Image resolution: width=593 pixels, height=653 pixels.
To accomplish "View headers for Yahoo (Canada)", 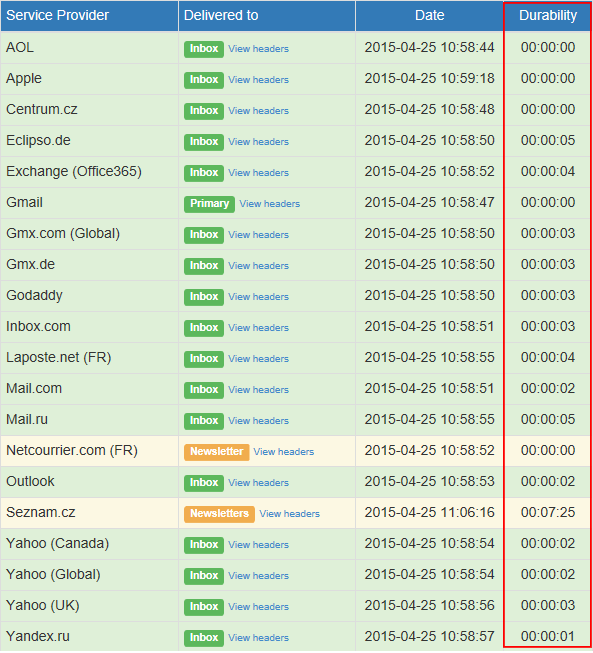I will tap(258, 545).
